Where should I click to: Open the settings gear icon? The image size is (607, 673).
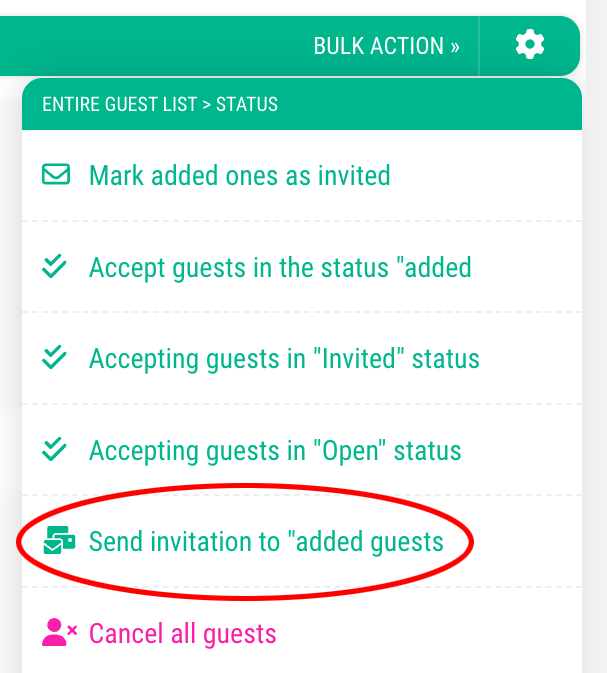click(x=530, y=45)
